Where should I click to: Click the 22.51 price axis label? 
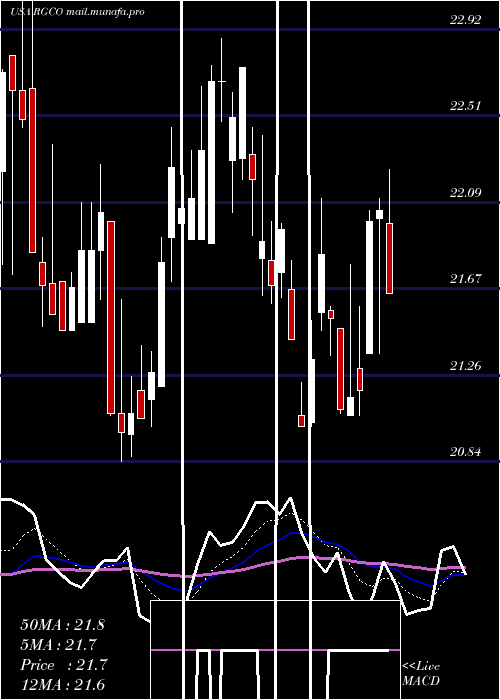pyautogui.click(x=466, y=106)
